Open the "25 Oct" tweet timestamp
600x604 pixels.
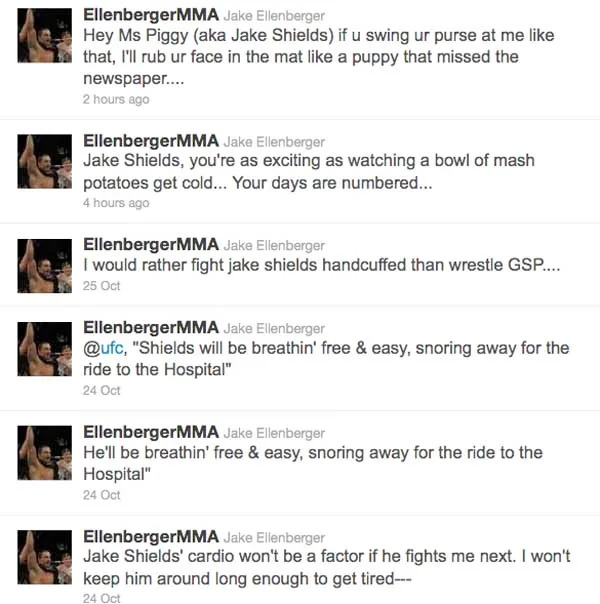[x=101, y=286]
